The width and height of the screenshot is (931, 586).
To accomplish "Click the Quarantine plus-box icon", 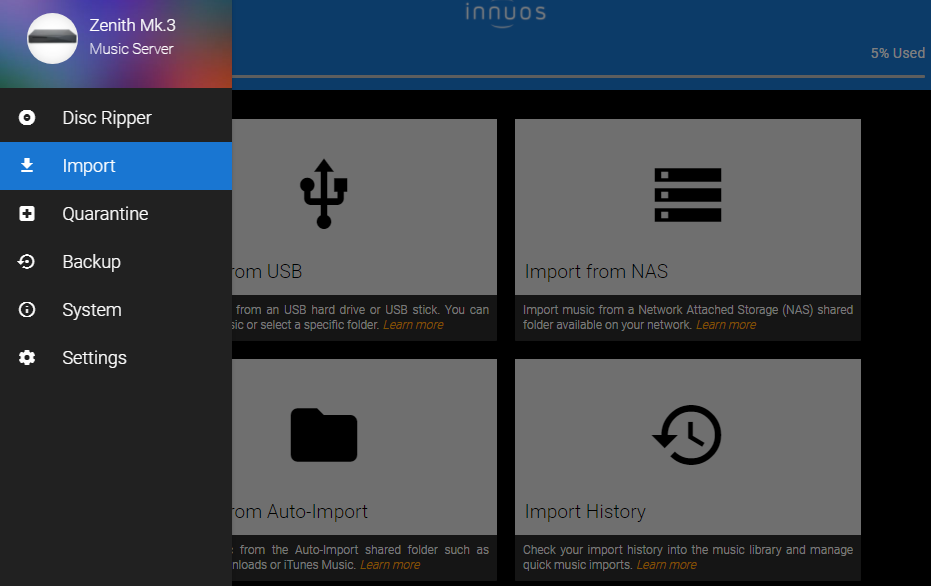I will (27, 214).
